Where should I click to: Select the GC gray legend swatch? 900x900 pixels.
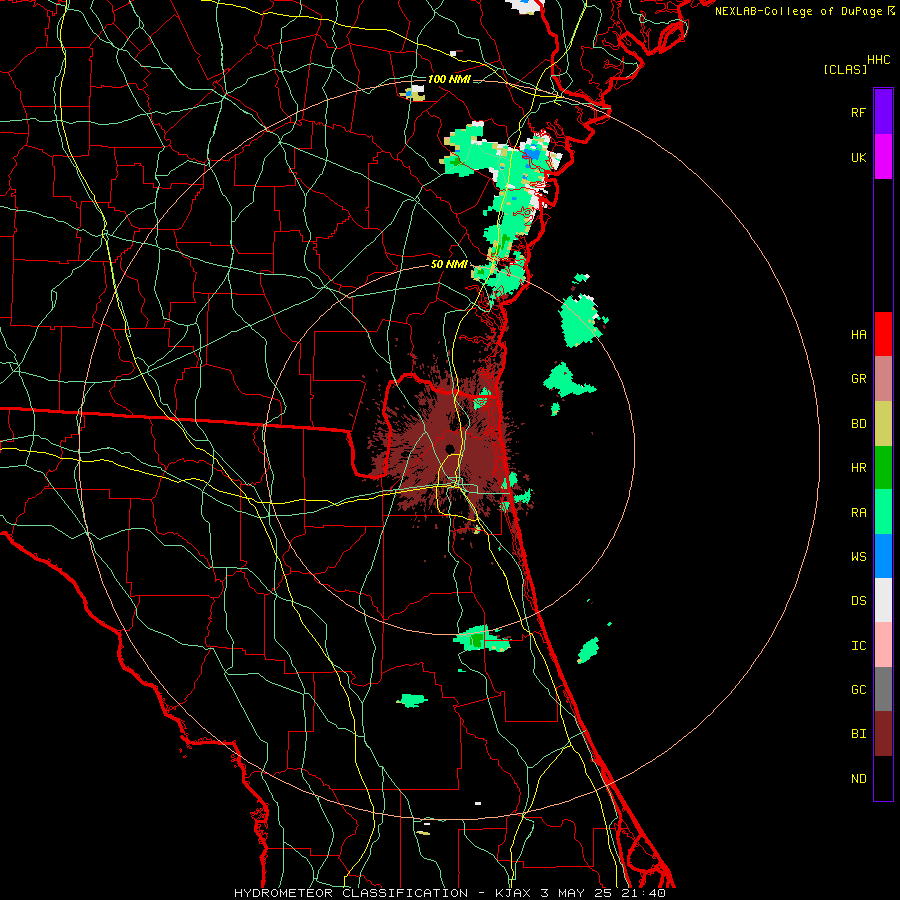tap(883, 689)
